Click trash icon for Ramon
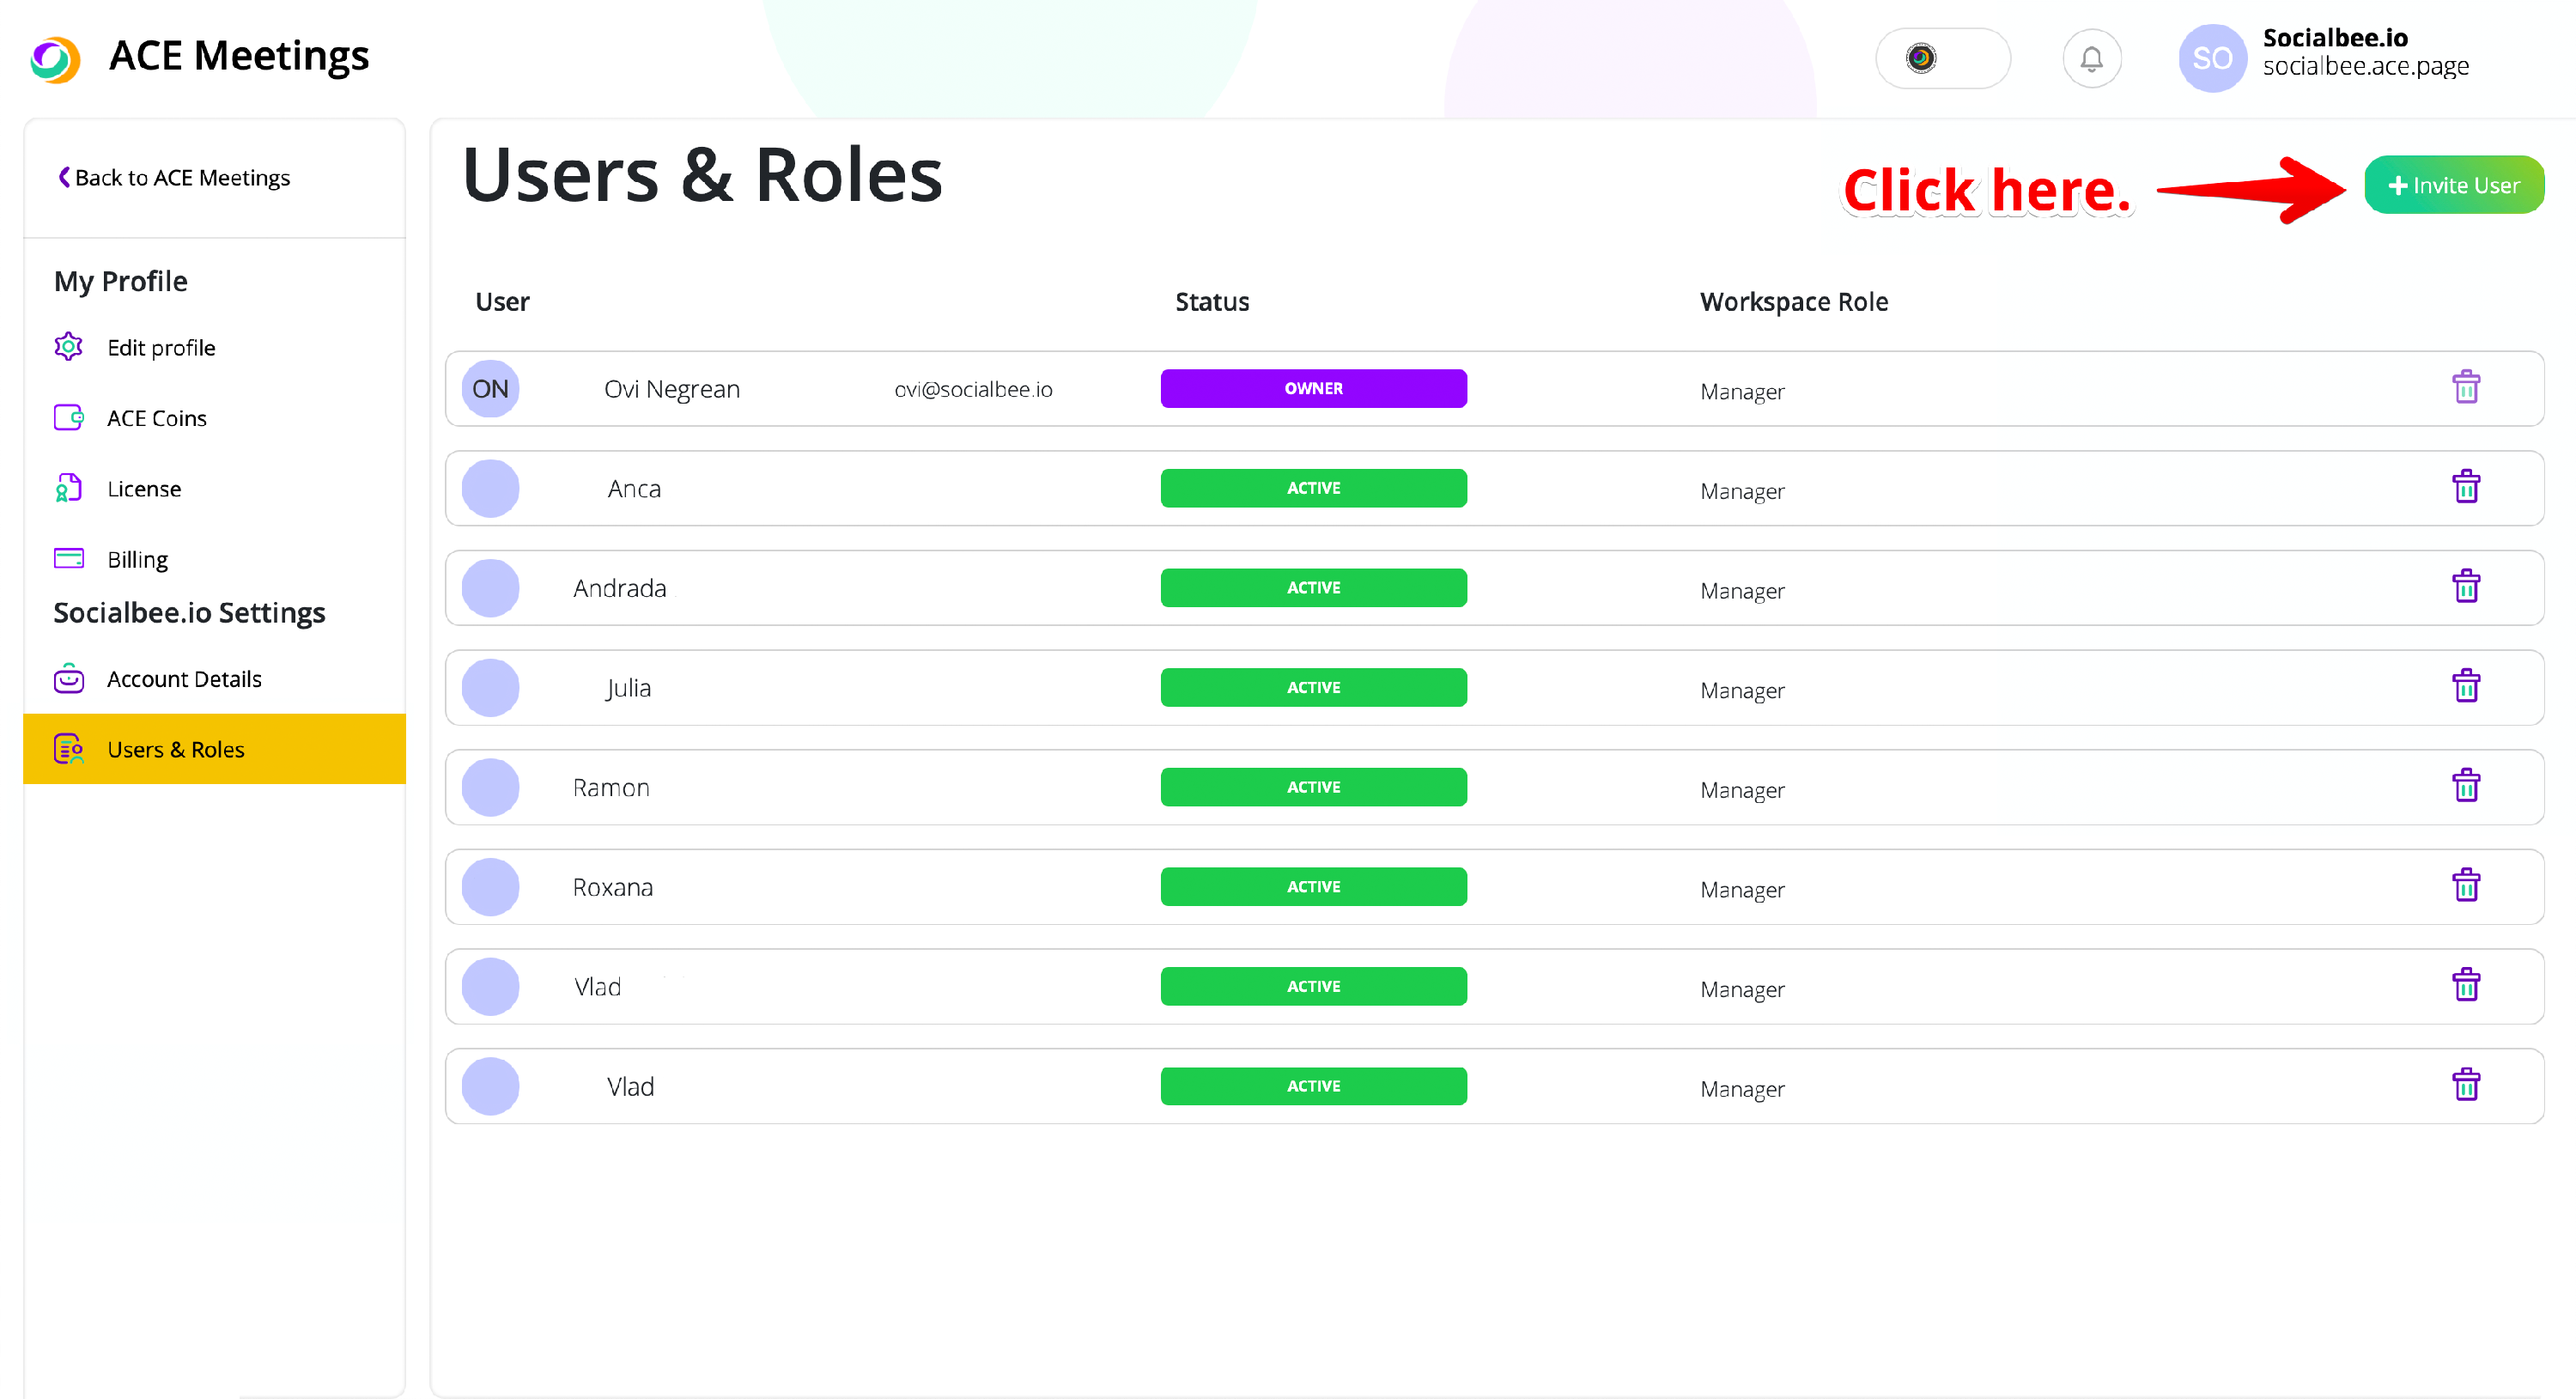Image resolution: width=2576 pixels, height=1399 pixels. pyautogui.click(x=2465, y=786)
